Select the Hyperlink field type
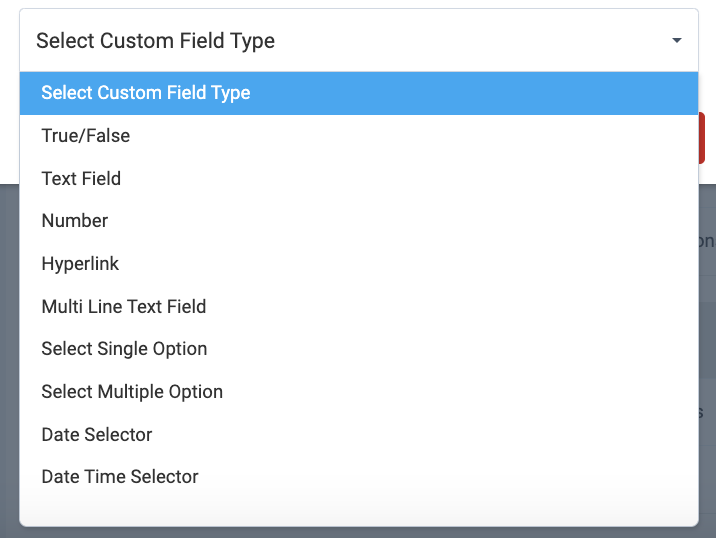The height and width of the screenshot is (538, 716). point(80,264)
